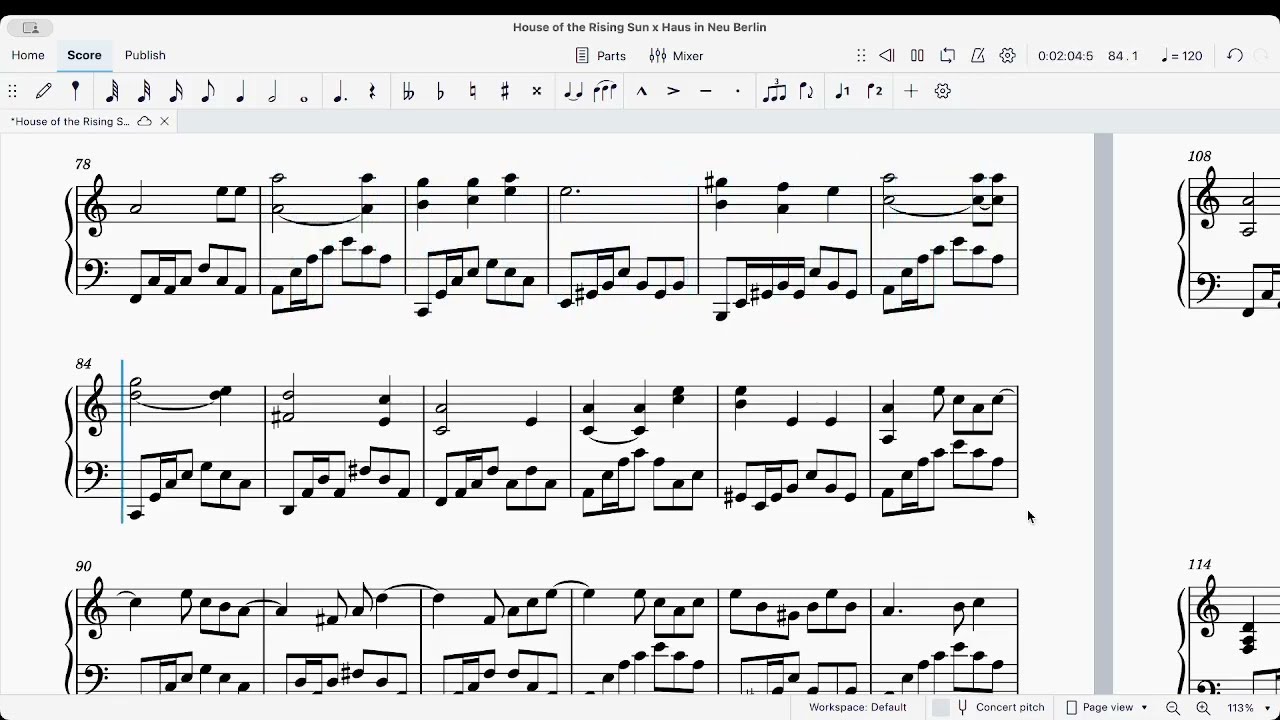Toggle the metronome
This screenshot has width=1280, height=720.
click(x=978, y=56)
